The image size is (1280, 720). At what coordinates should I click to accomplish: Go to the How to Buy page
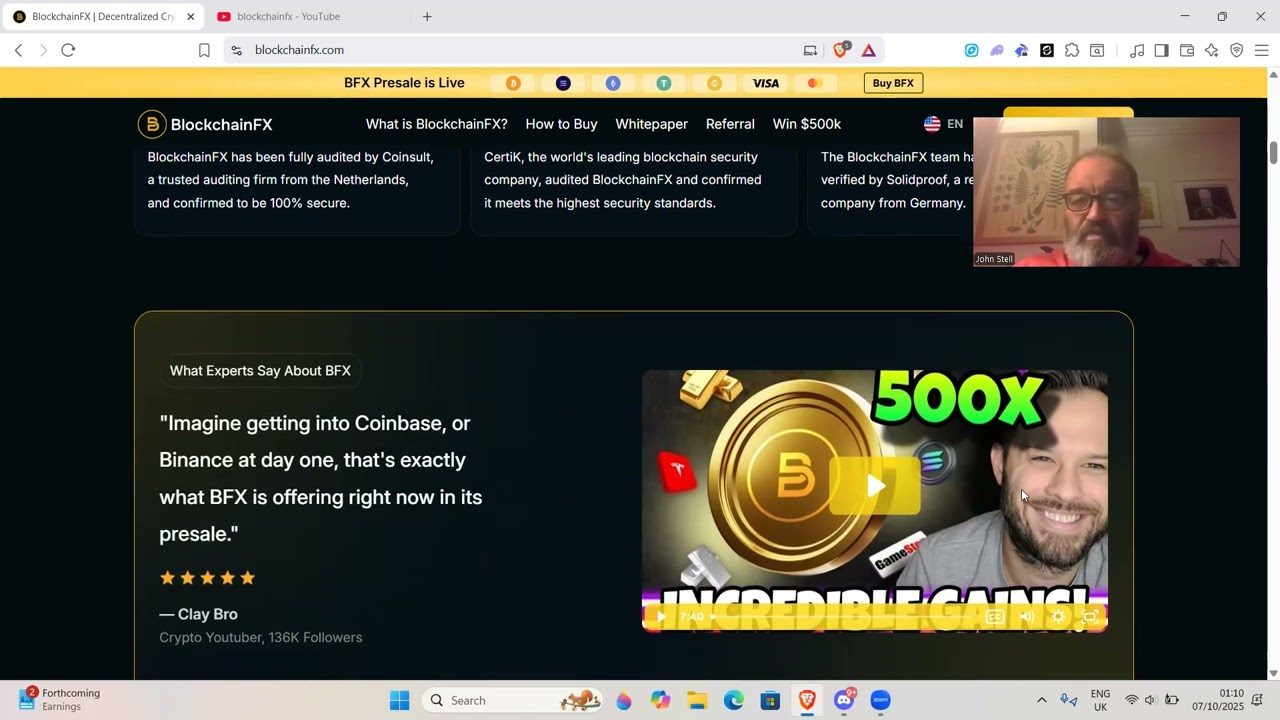561,124
